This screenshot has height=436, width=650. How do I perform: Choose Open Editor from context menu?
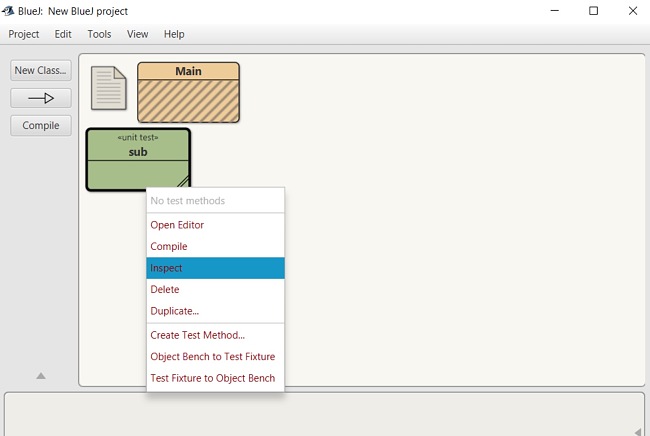click(x=216, y=225)
